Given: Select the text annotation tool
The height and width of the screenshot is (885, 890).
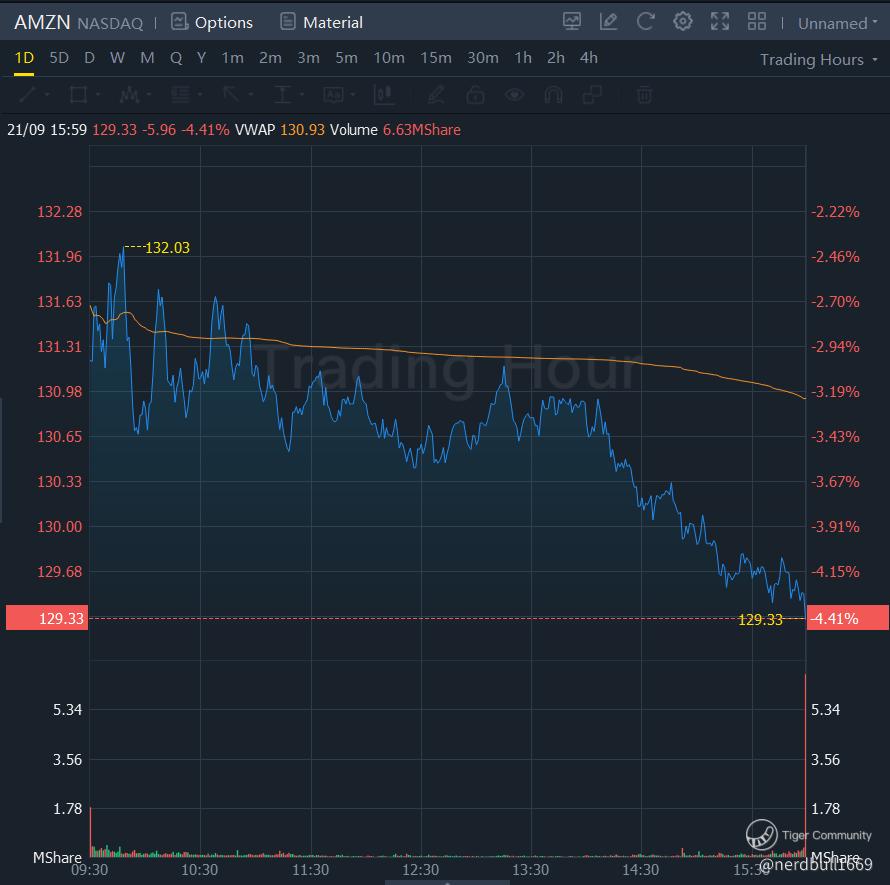Looking at the screenshot, I should pos(333,94).
